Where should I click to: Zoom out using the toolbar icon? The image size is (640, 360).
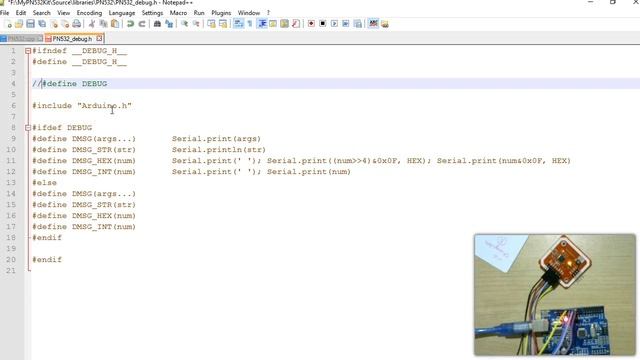196,24
